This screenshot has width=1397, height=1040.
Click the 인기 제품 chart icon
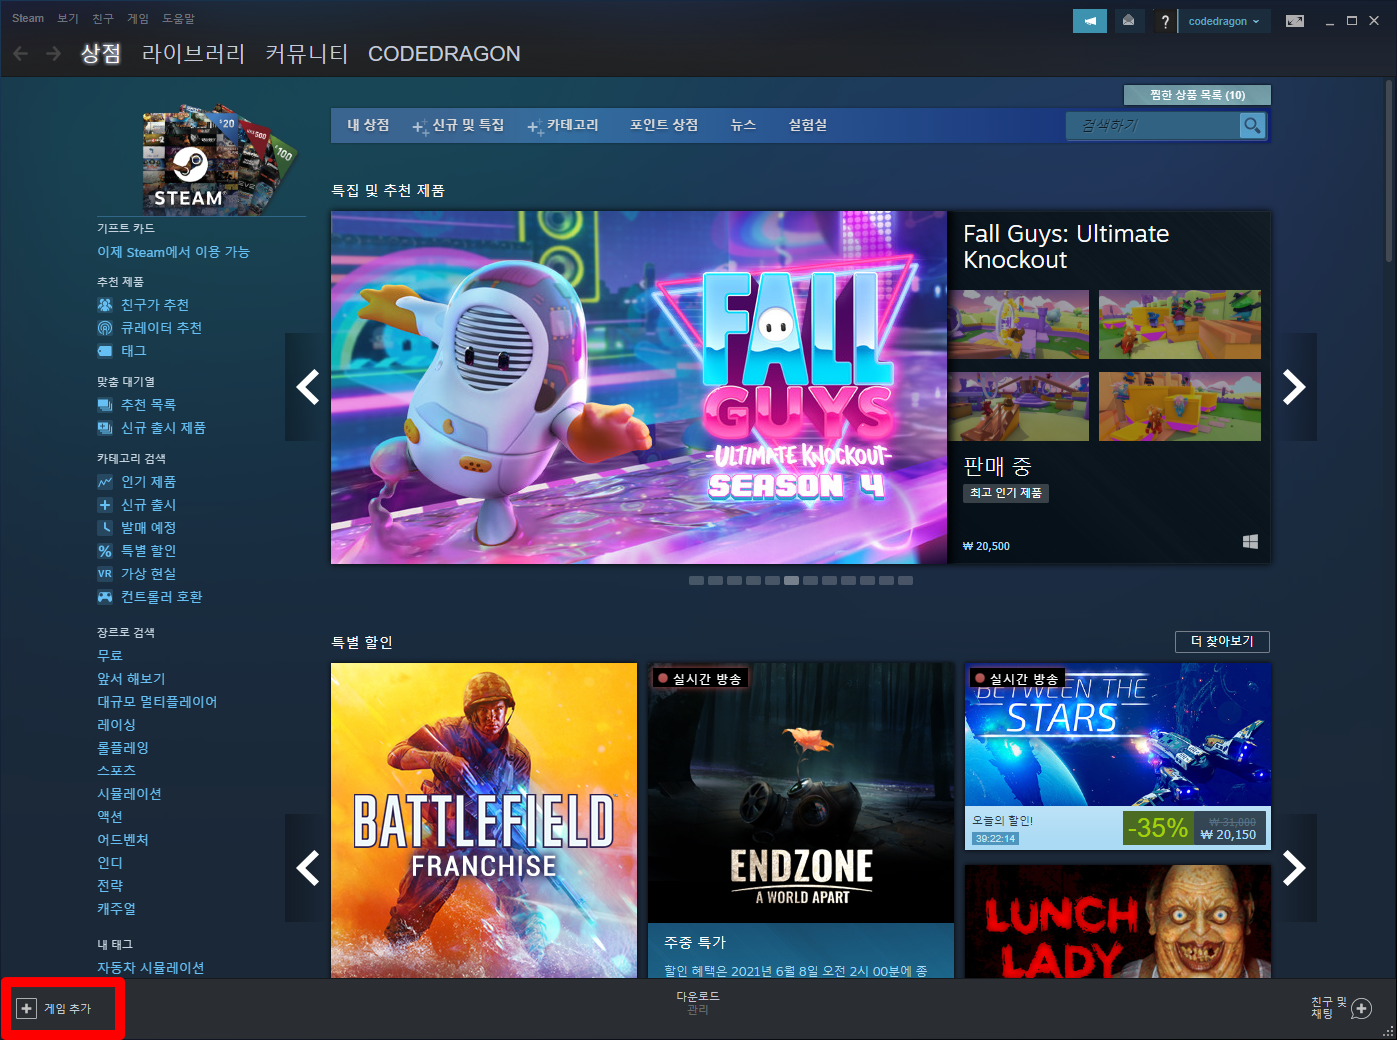pos(105,482)
